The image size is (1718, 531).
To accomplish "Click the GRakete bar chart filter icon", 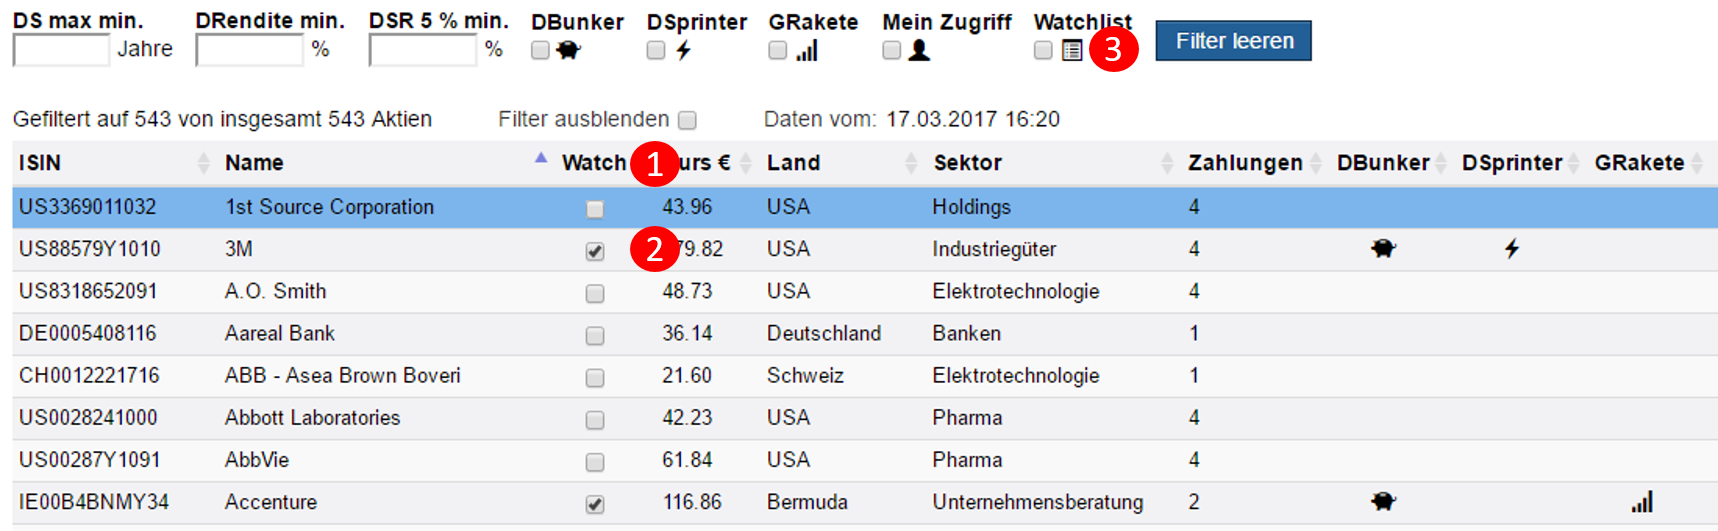I will (807, 50).
